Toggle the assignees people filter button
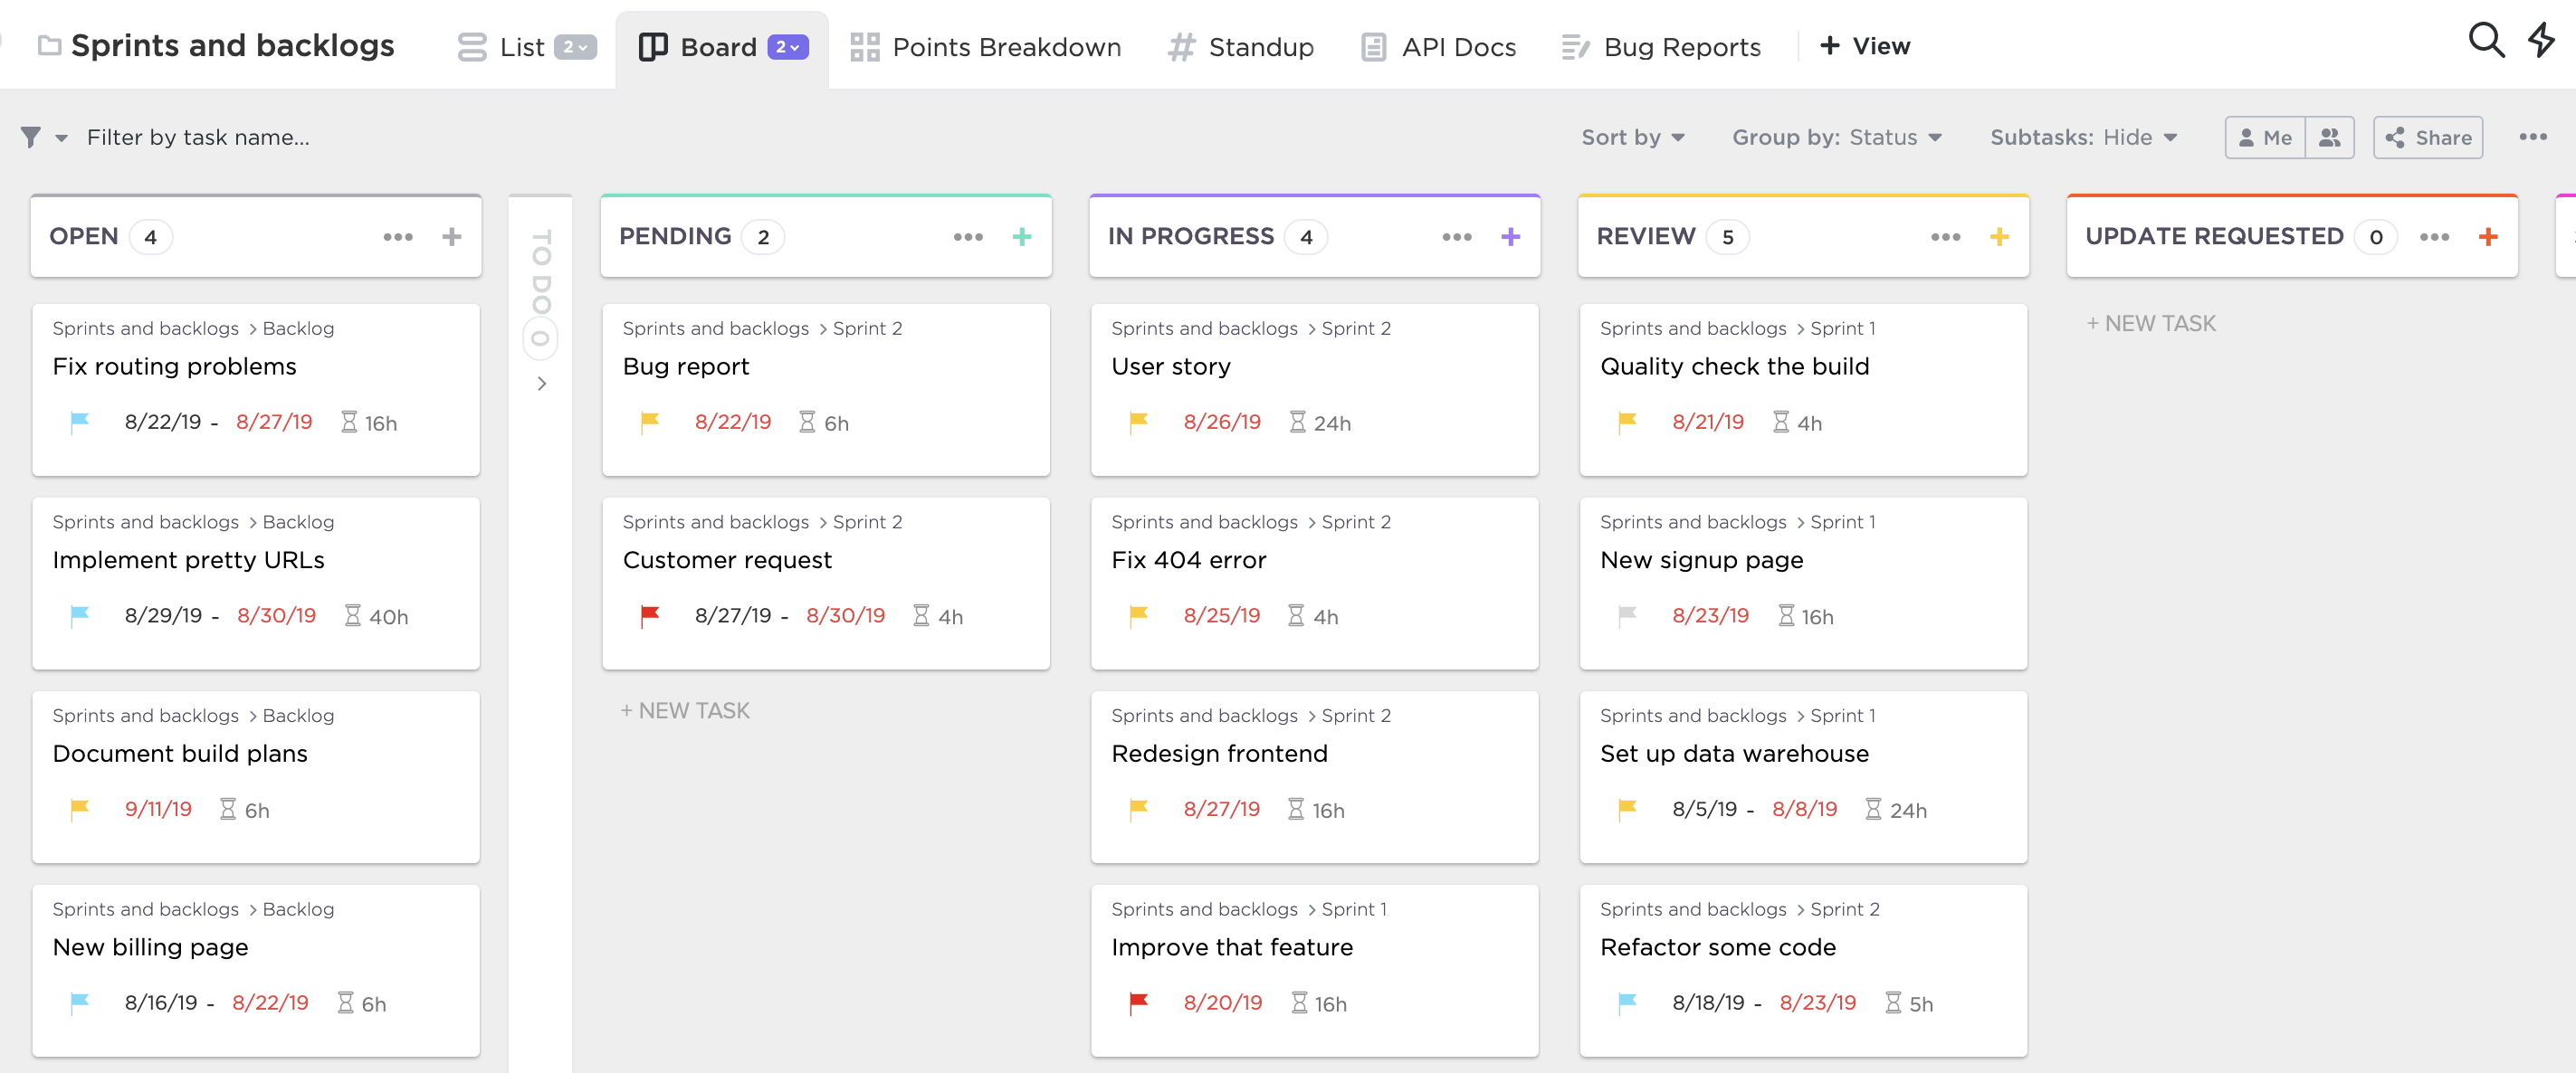Viewport: 2576px width, 1073px height. click(2329, 138)
